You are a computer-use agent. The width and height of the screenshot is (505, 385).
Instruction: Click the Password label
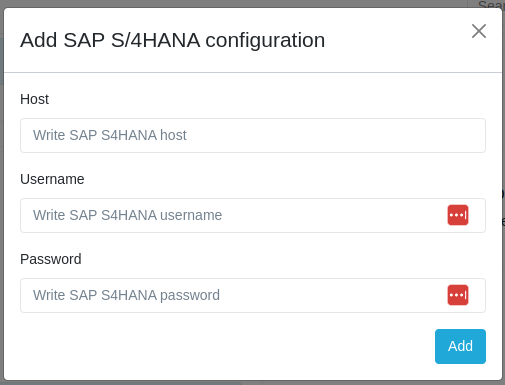[x=51, y=259]
